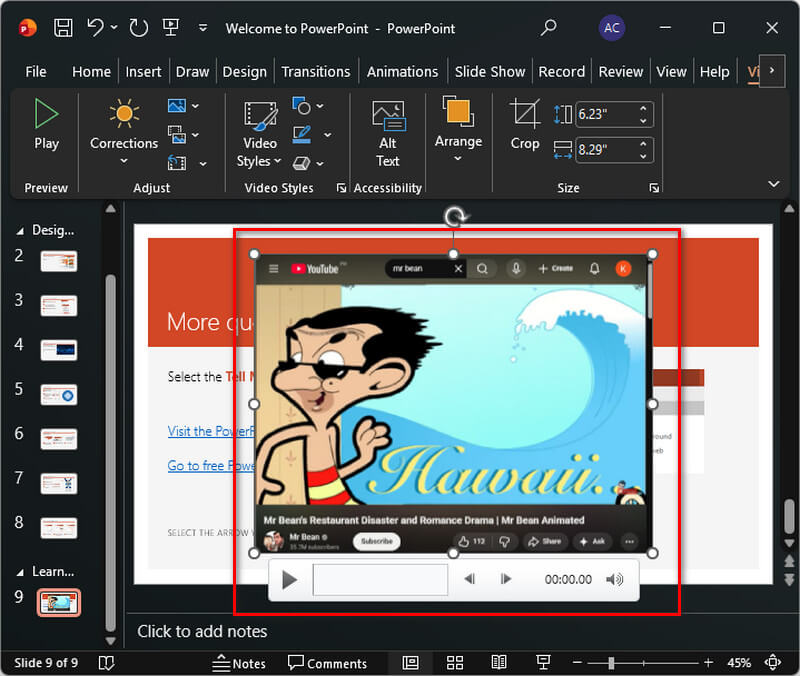Move forward 0.25 seconds in video
Image resolution: width=800 pixels, height=676 pixels.
pyautogui.click(x=506, y=579)
